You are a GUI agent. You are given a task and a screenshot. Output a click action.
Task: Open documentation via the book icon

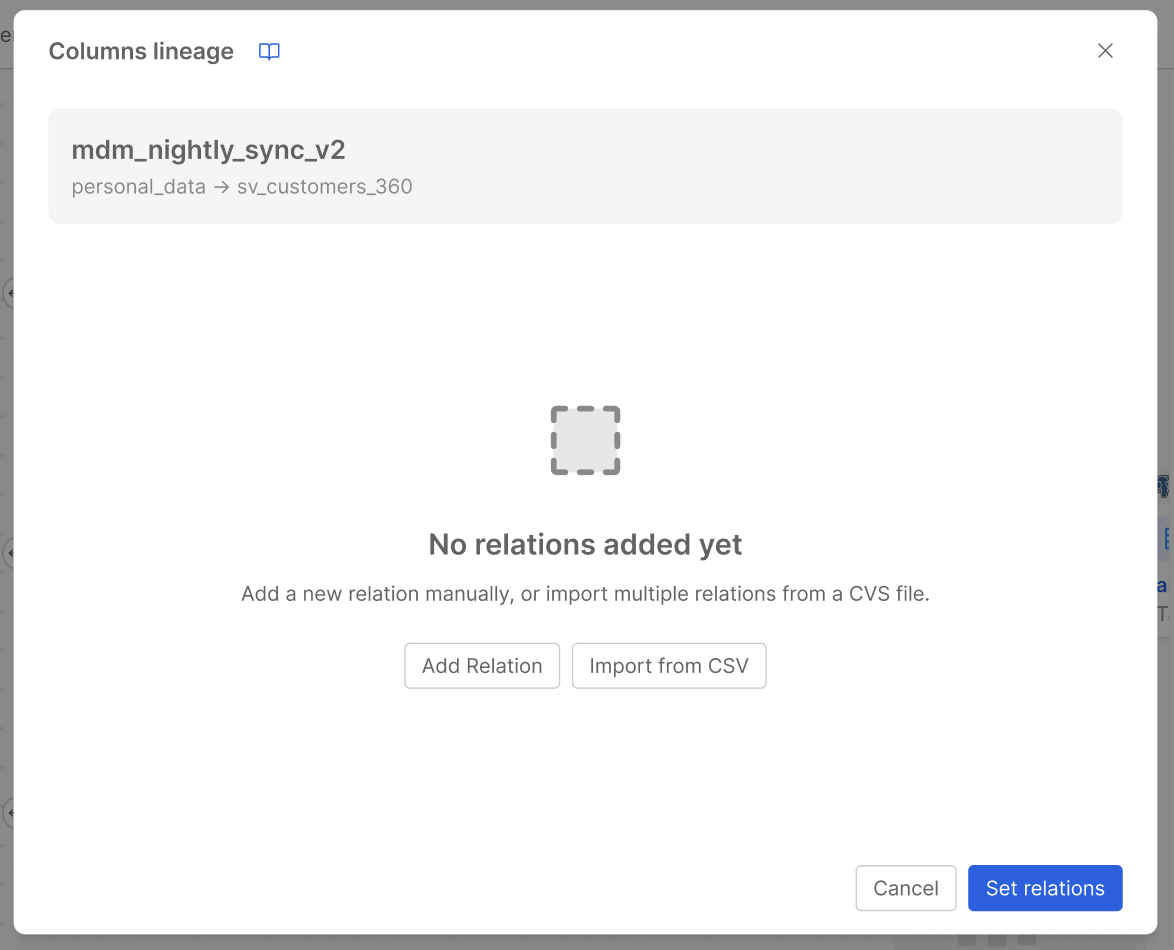tap(268, 51)
